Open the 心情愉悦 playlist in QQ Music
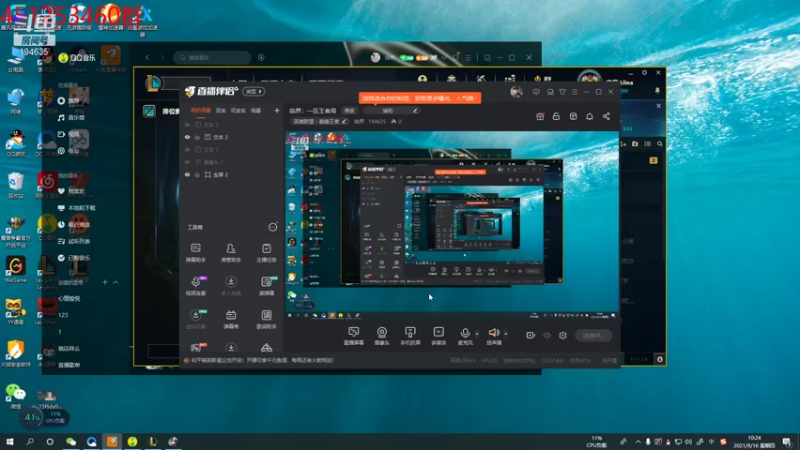Image resolution: width=800 pixels, height=450 pixels. 69,298
